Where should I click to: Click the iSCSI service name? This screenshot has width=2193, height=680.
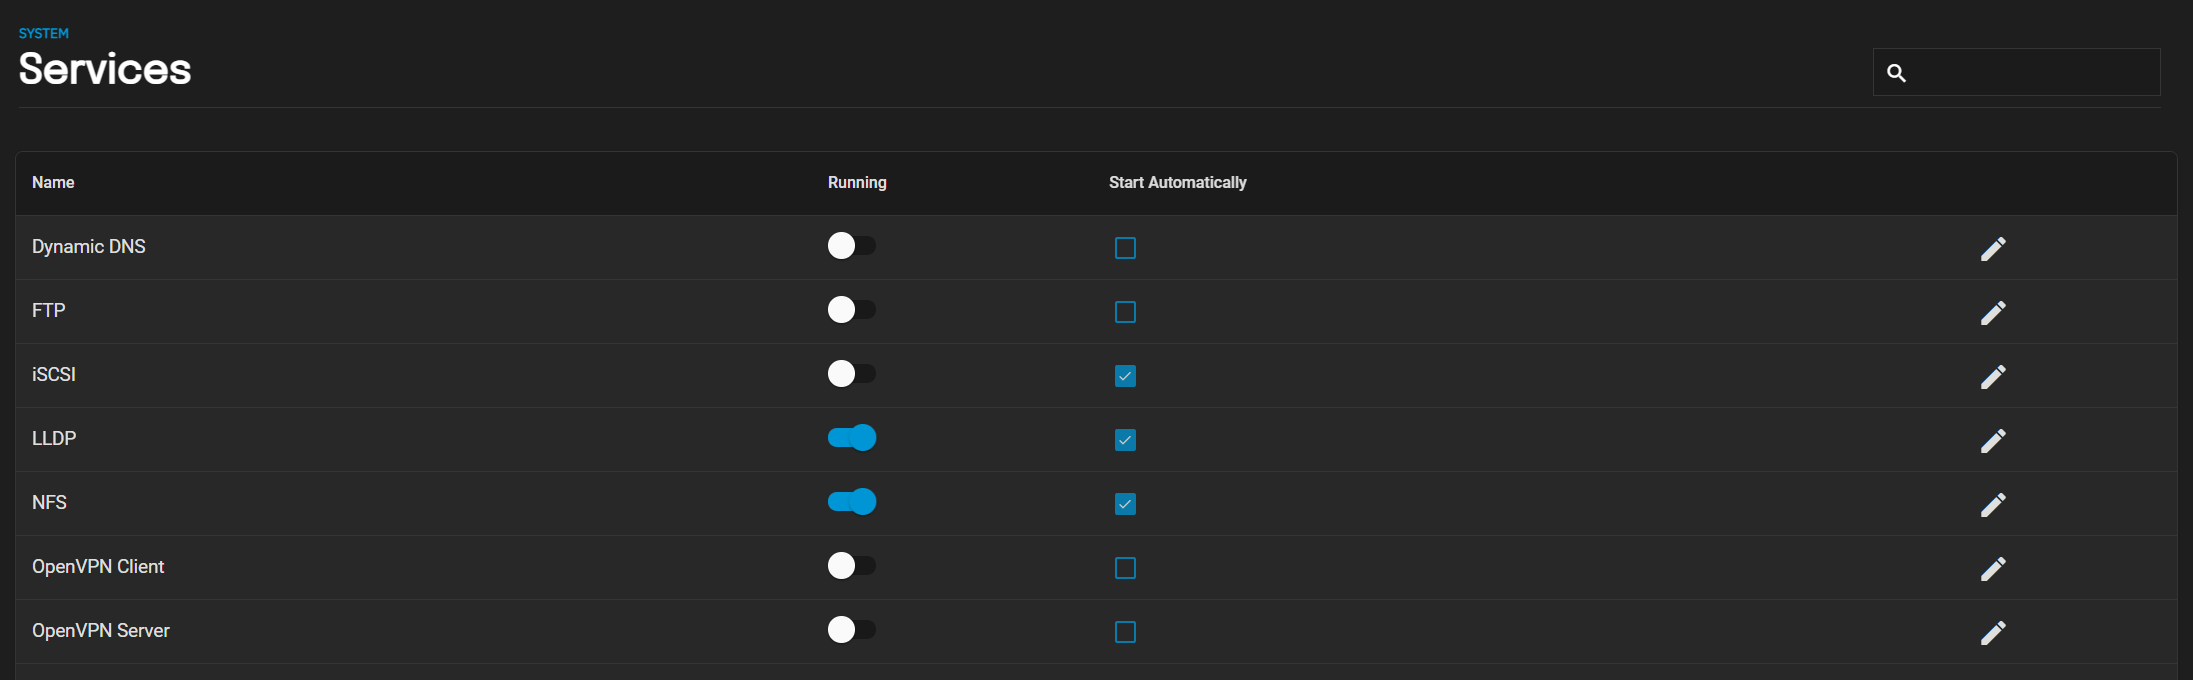point(54,374)
